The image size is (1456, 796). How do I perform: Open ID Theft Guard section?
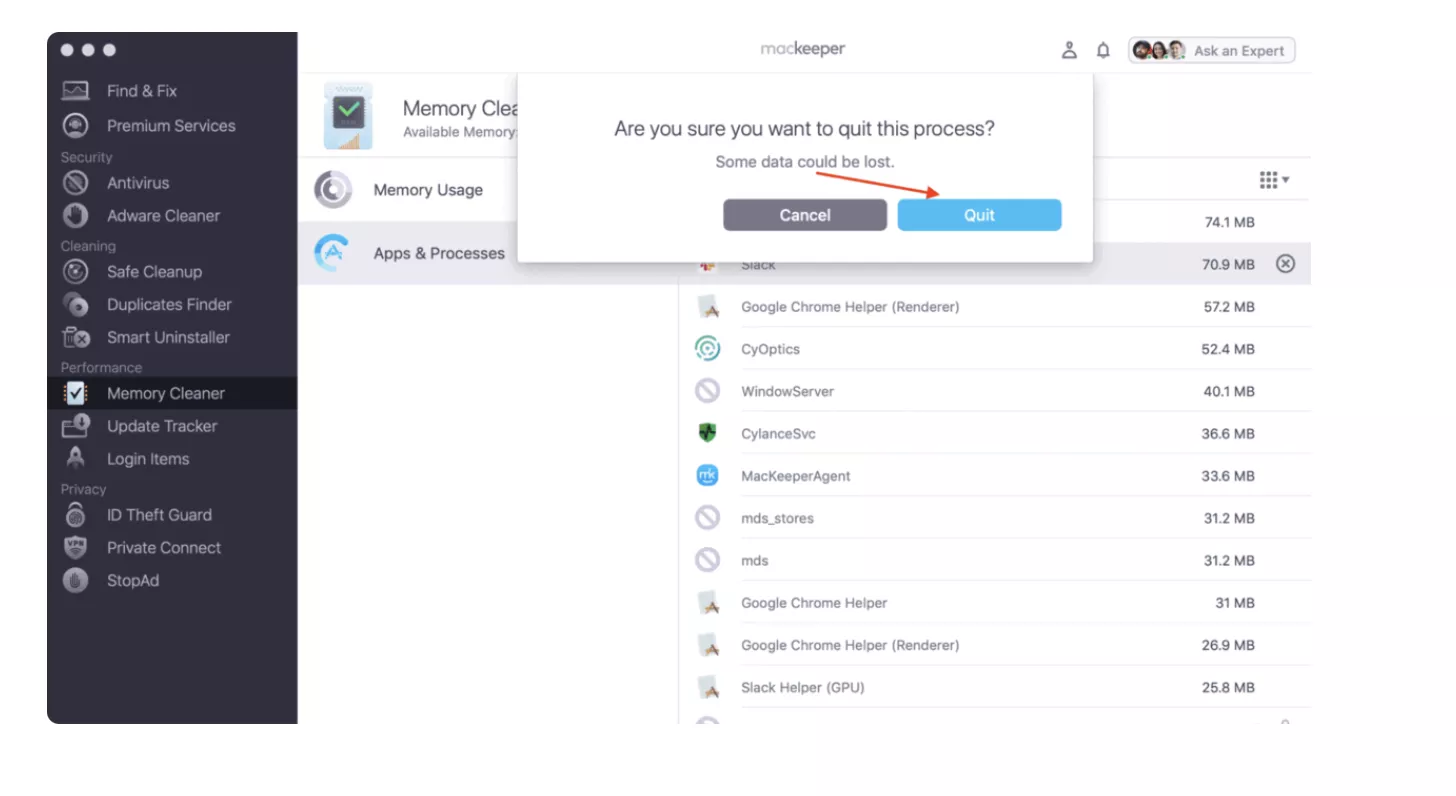[x=158, y=515]
